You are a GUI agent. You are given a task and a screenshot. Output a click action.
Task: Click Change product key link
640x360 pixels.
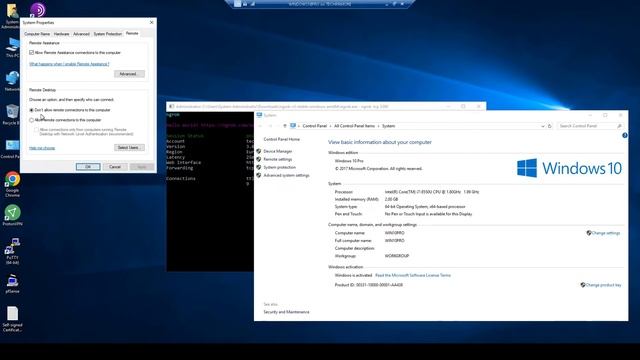[603, 285]
